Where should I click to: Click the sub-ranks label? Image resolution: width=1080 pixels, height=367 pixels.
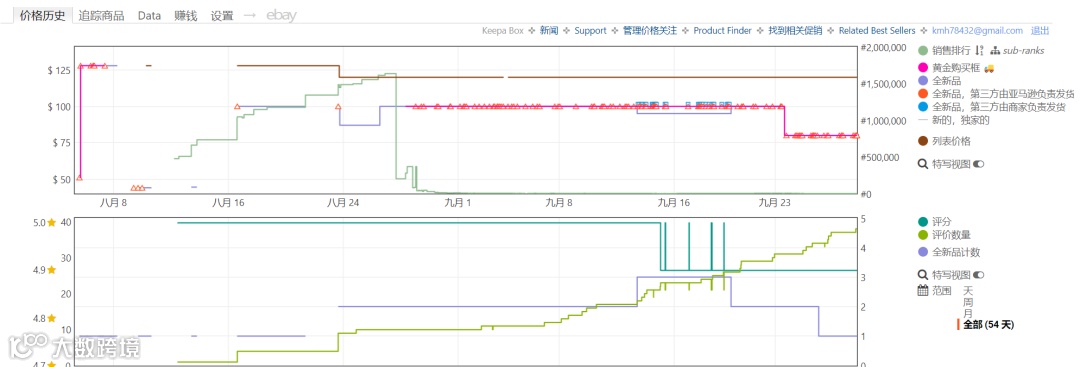point(1023,50)
